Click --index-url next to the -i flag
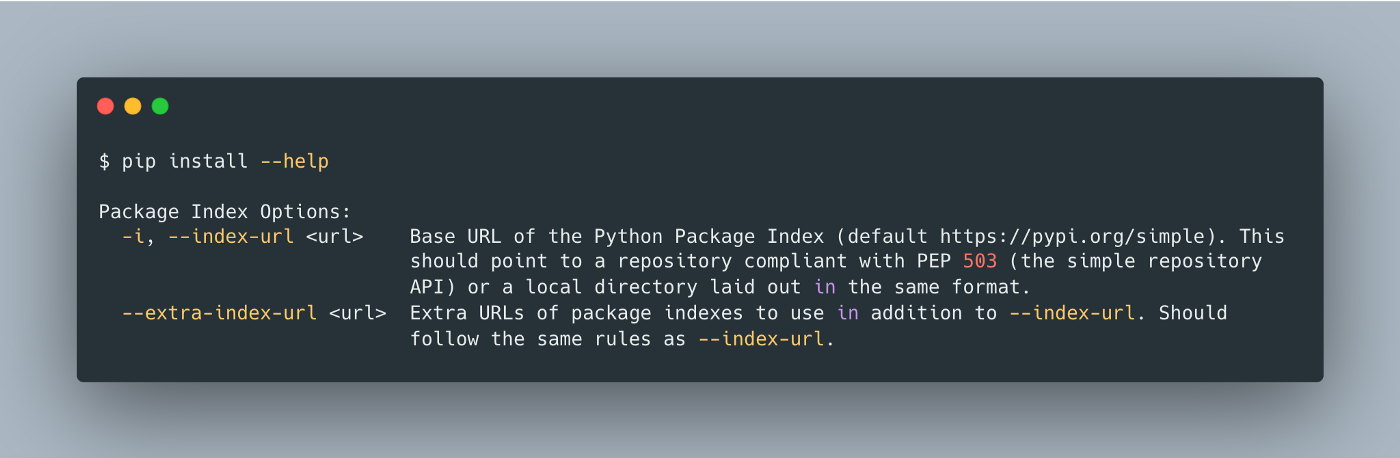The width and height of the screenshot is (1400, 458). coord(231,237)
